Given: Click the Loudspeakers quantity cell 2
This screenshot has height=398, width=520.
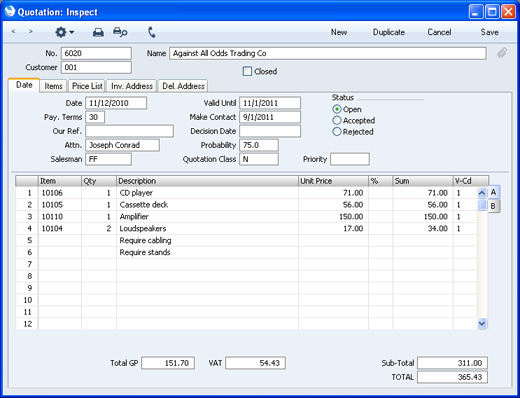Looking at the screenshot, I should pos(99,228).
